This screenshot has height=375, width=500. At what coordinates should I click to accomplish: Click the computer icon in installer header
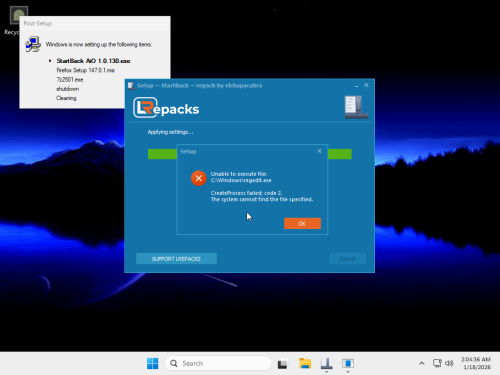click(x=356, y=107)
